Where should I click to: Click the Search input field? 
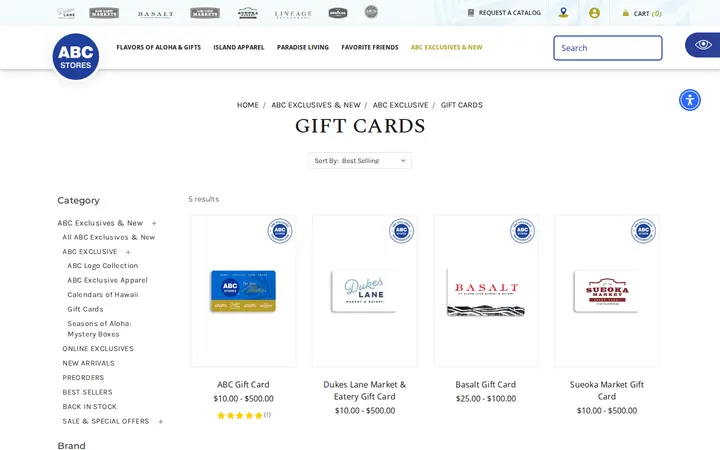(x=608, y=48)
